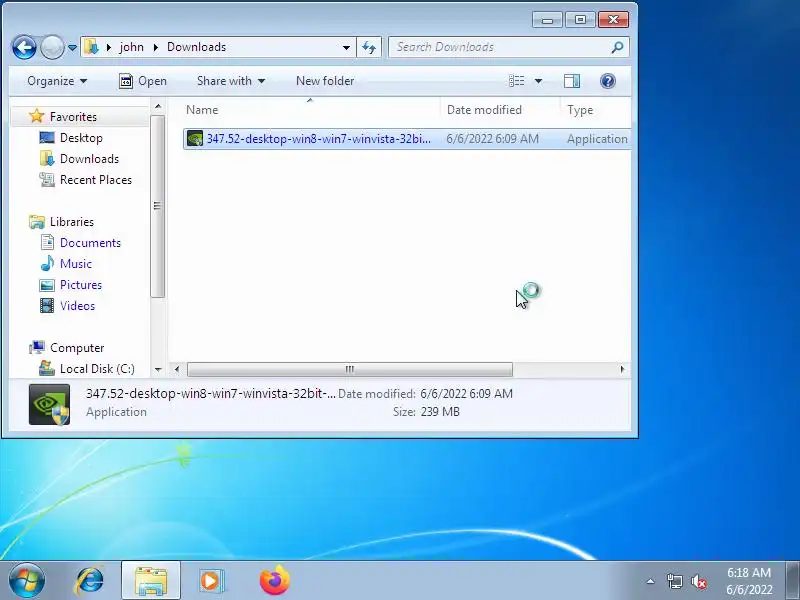Toggle the preview pane
Screen dimensions: 800x600
click(572, 81)
